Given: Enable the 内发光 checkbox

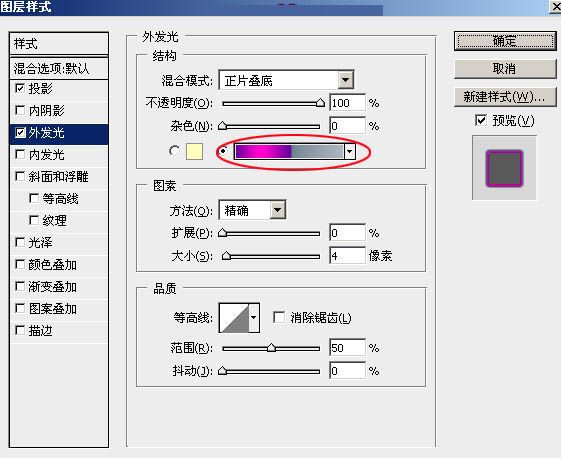Looking at the screenshot, I should coord(20,155).
